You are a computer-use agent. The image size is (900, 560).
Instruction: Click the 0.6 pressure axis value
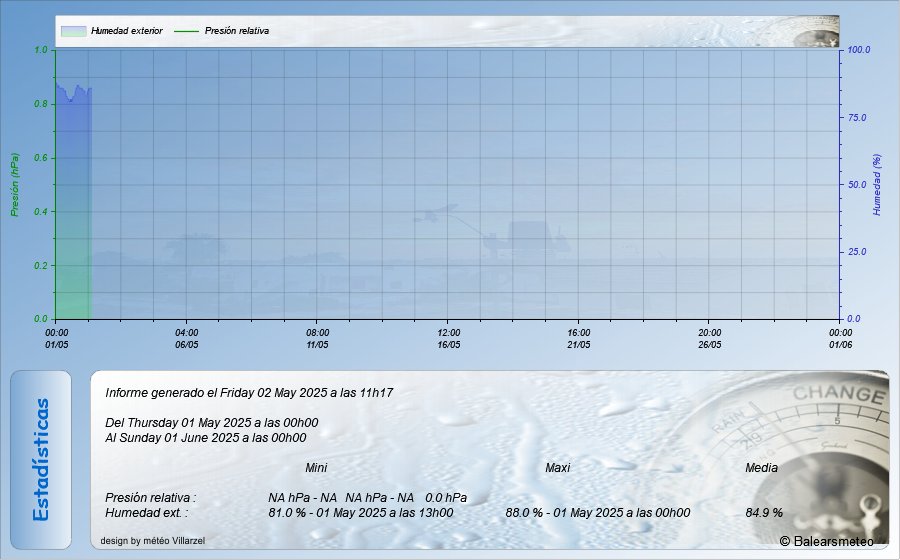(41, 158)
